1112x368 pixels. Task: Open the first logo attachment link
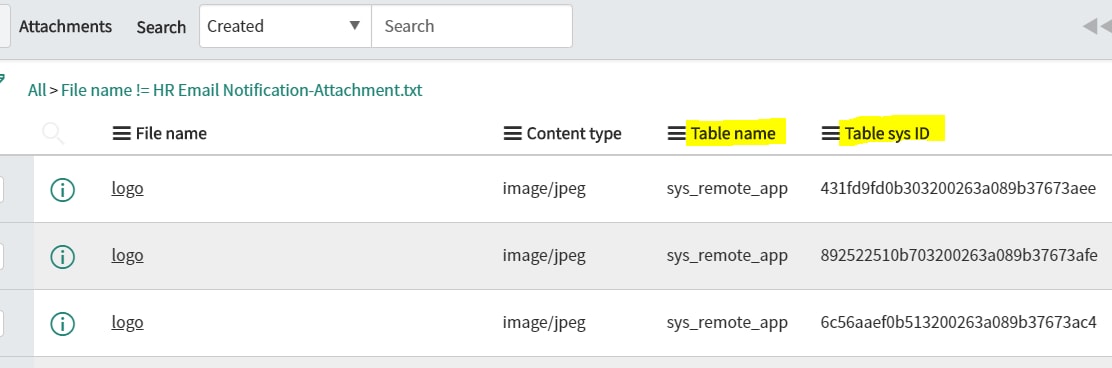(x=128, y=189)
